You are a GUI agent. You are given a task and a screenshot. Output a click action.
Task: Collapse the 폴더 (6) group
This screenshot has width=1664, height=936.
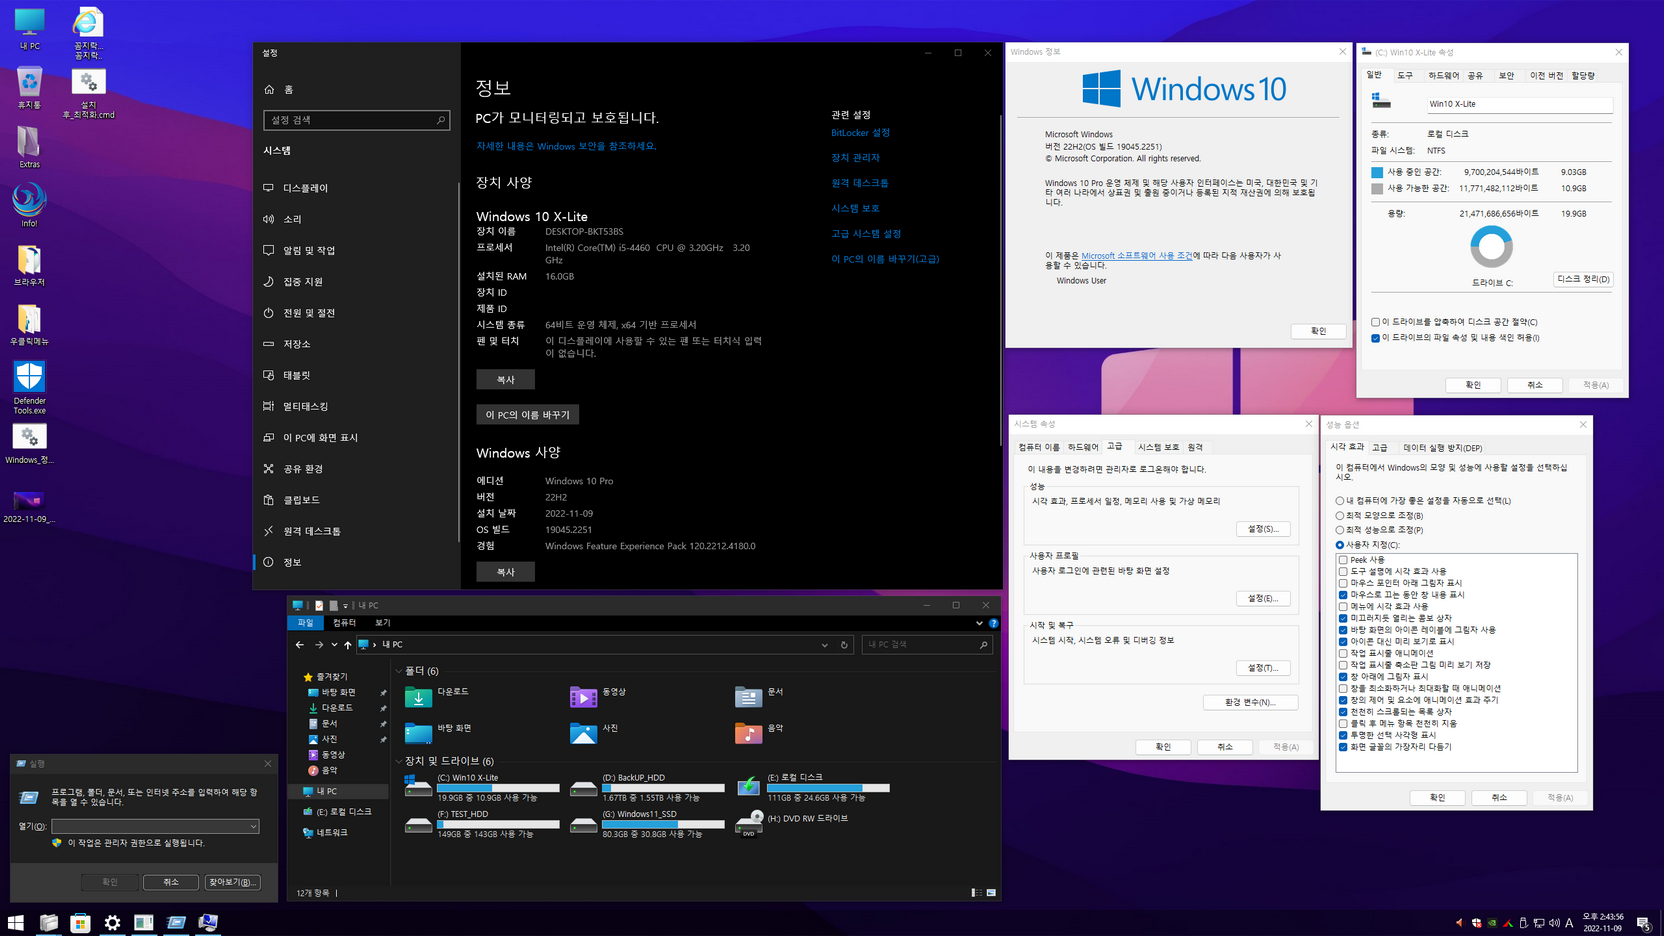click(x=399, y=671)
